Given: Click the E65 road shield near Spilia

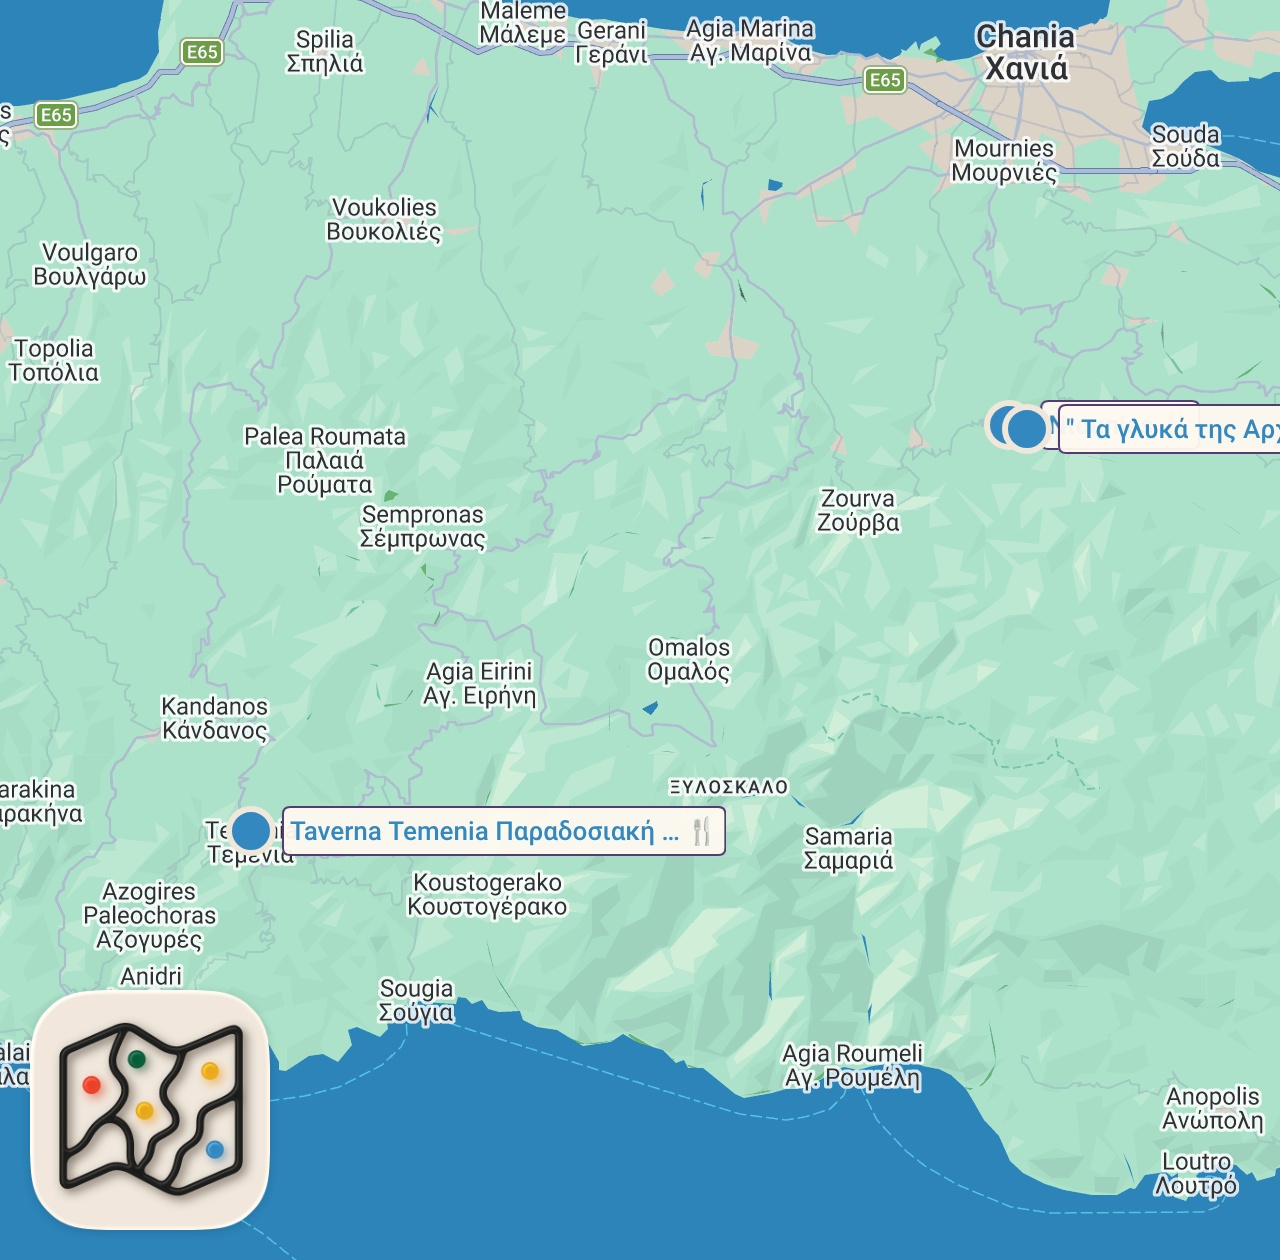Looking at the screenshot, I should coord(202,52).
